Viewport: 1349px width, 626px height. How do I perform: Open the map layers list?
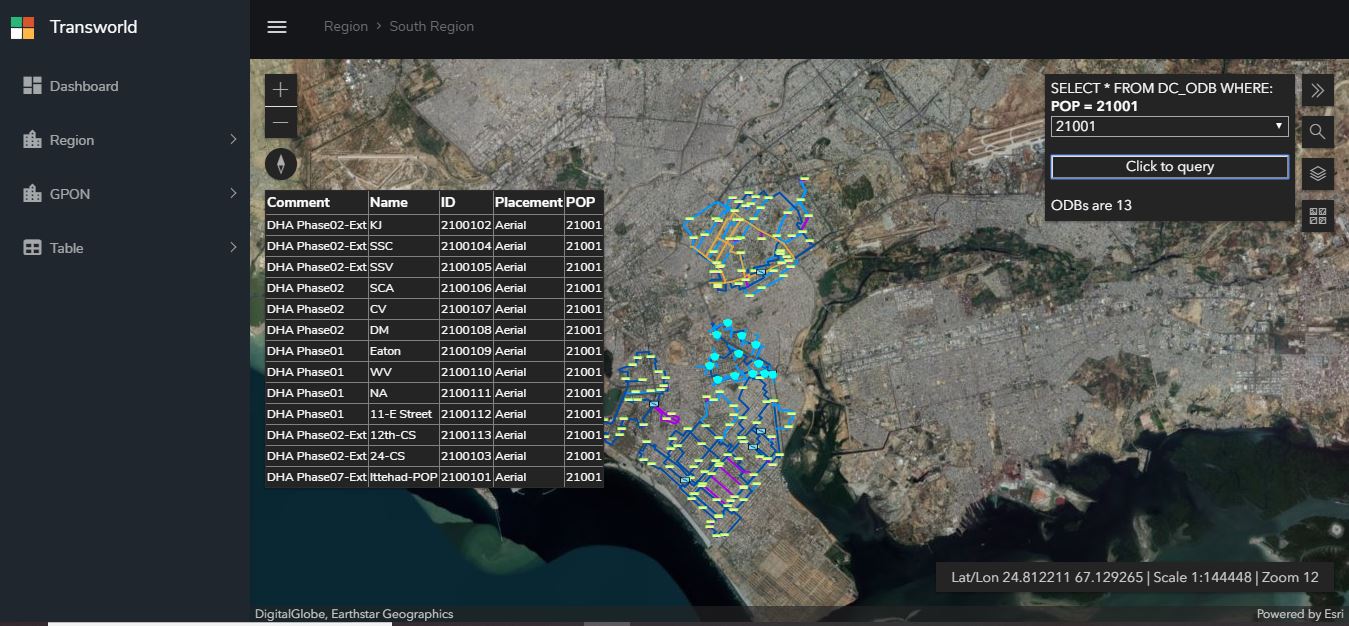click(1318, 174)
